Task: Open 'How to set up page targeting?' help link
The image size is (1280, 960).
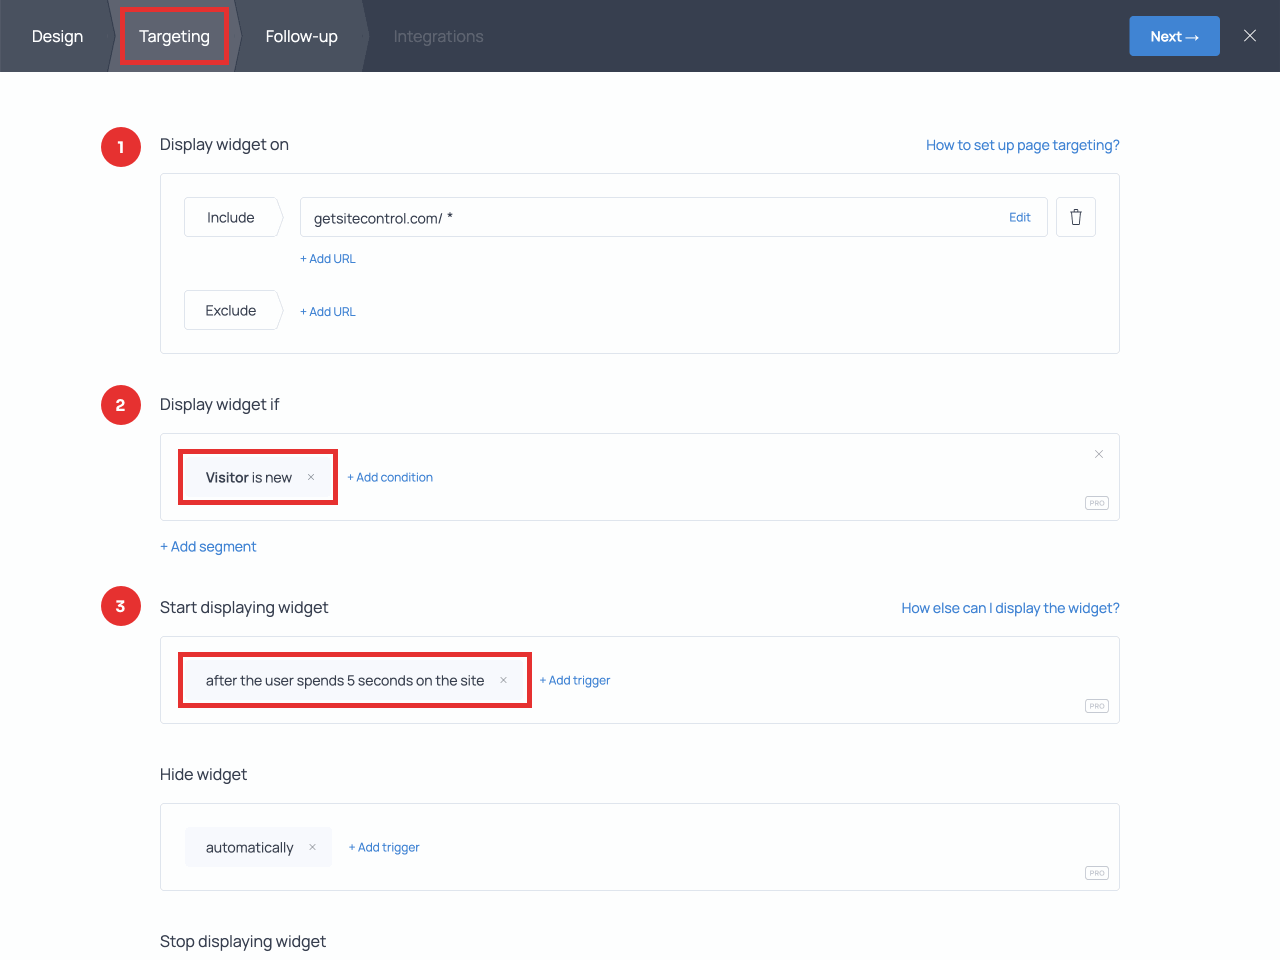Action: 1022,144
